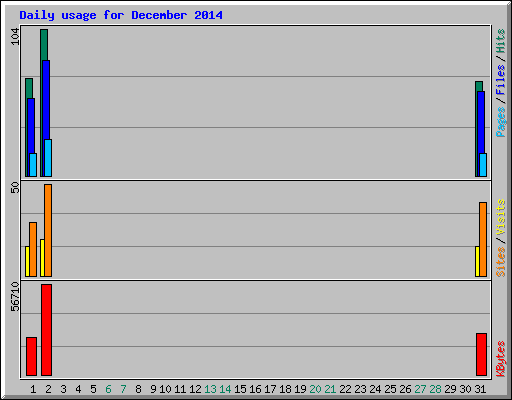The image size is (512, 400).
Task: Click green weekend day label 20
Action: [x=315, y=389]
